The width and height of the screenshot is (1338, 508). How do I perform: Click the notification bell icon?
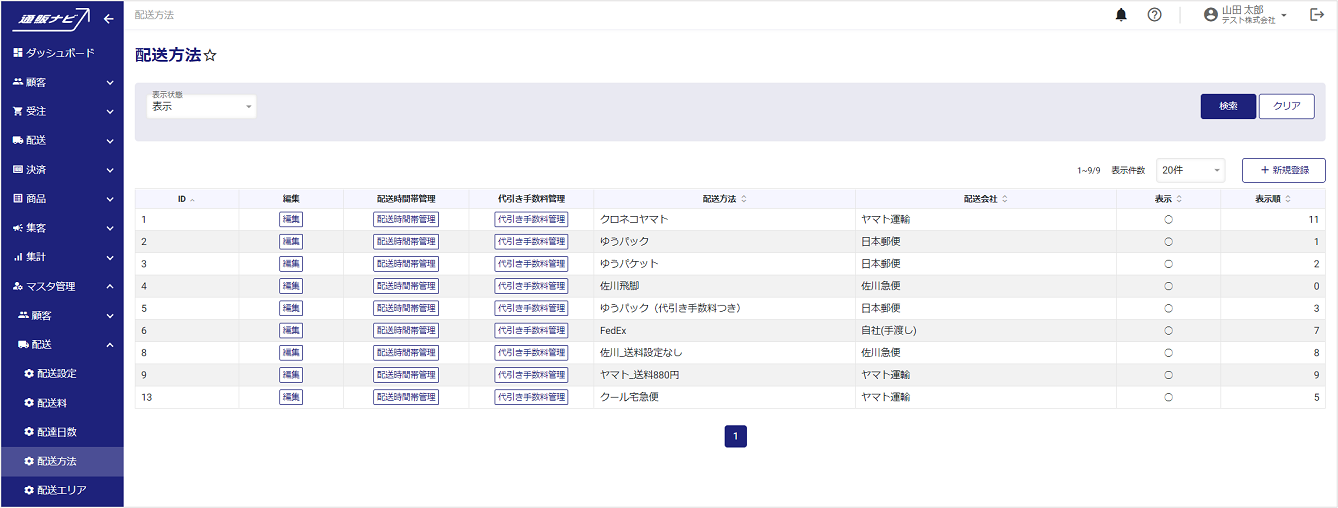tap(1121, 15)
